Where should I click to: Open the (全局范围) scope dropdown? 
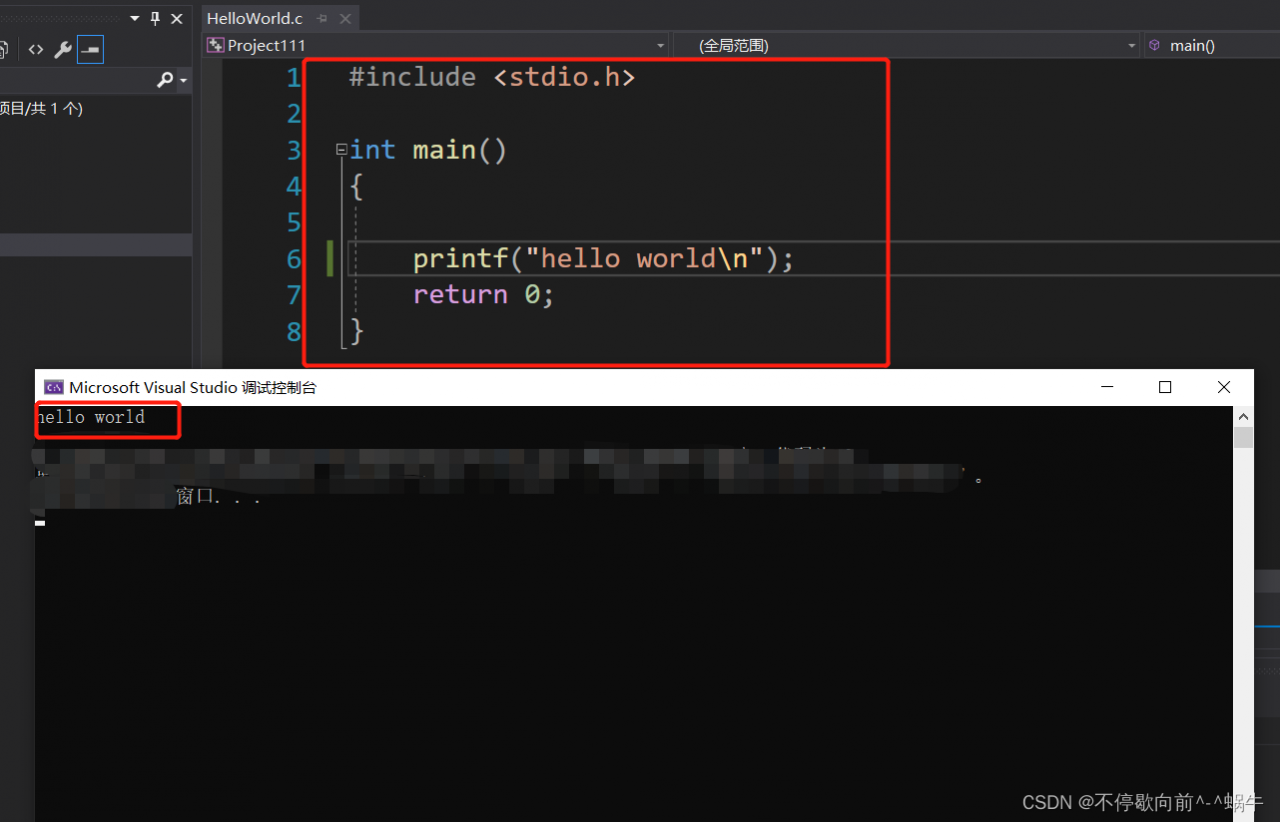(906, 45)
